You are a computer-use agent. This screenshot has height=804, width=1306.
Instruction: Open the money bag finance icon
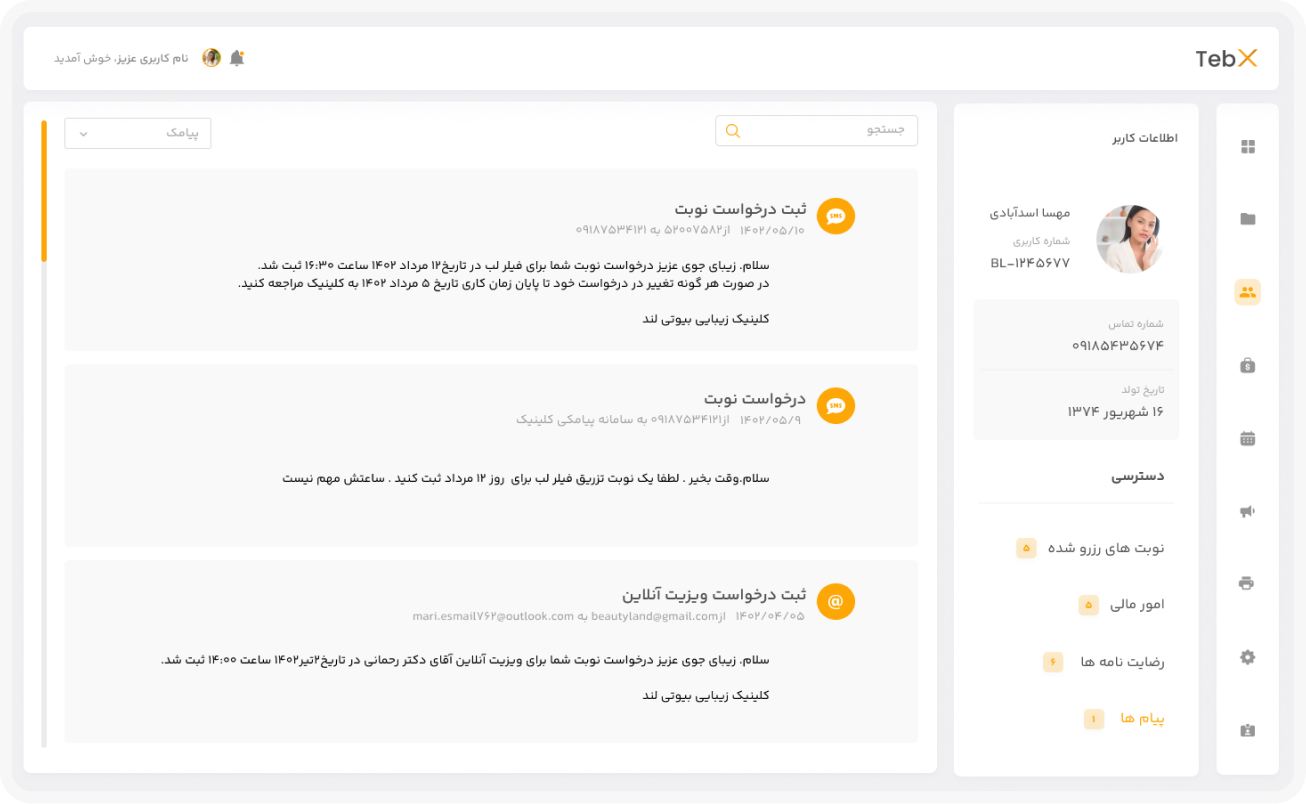tap(1247, 366)
